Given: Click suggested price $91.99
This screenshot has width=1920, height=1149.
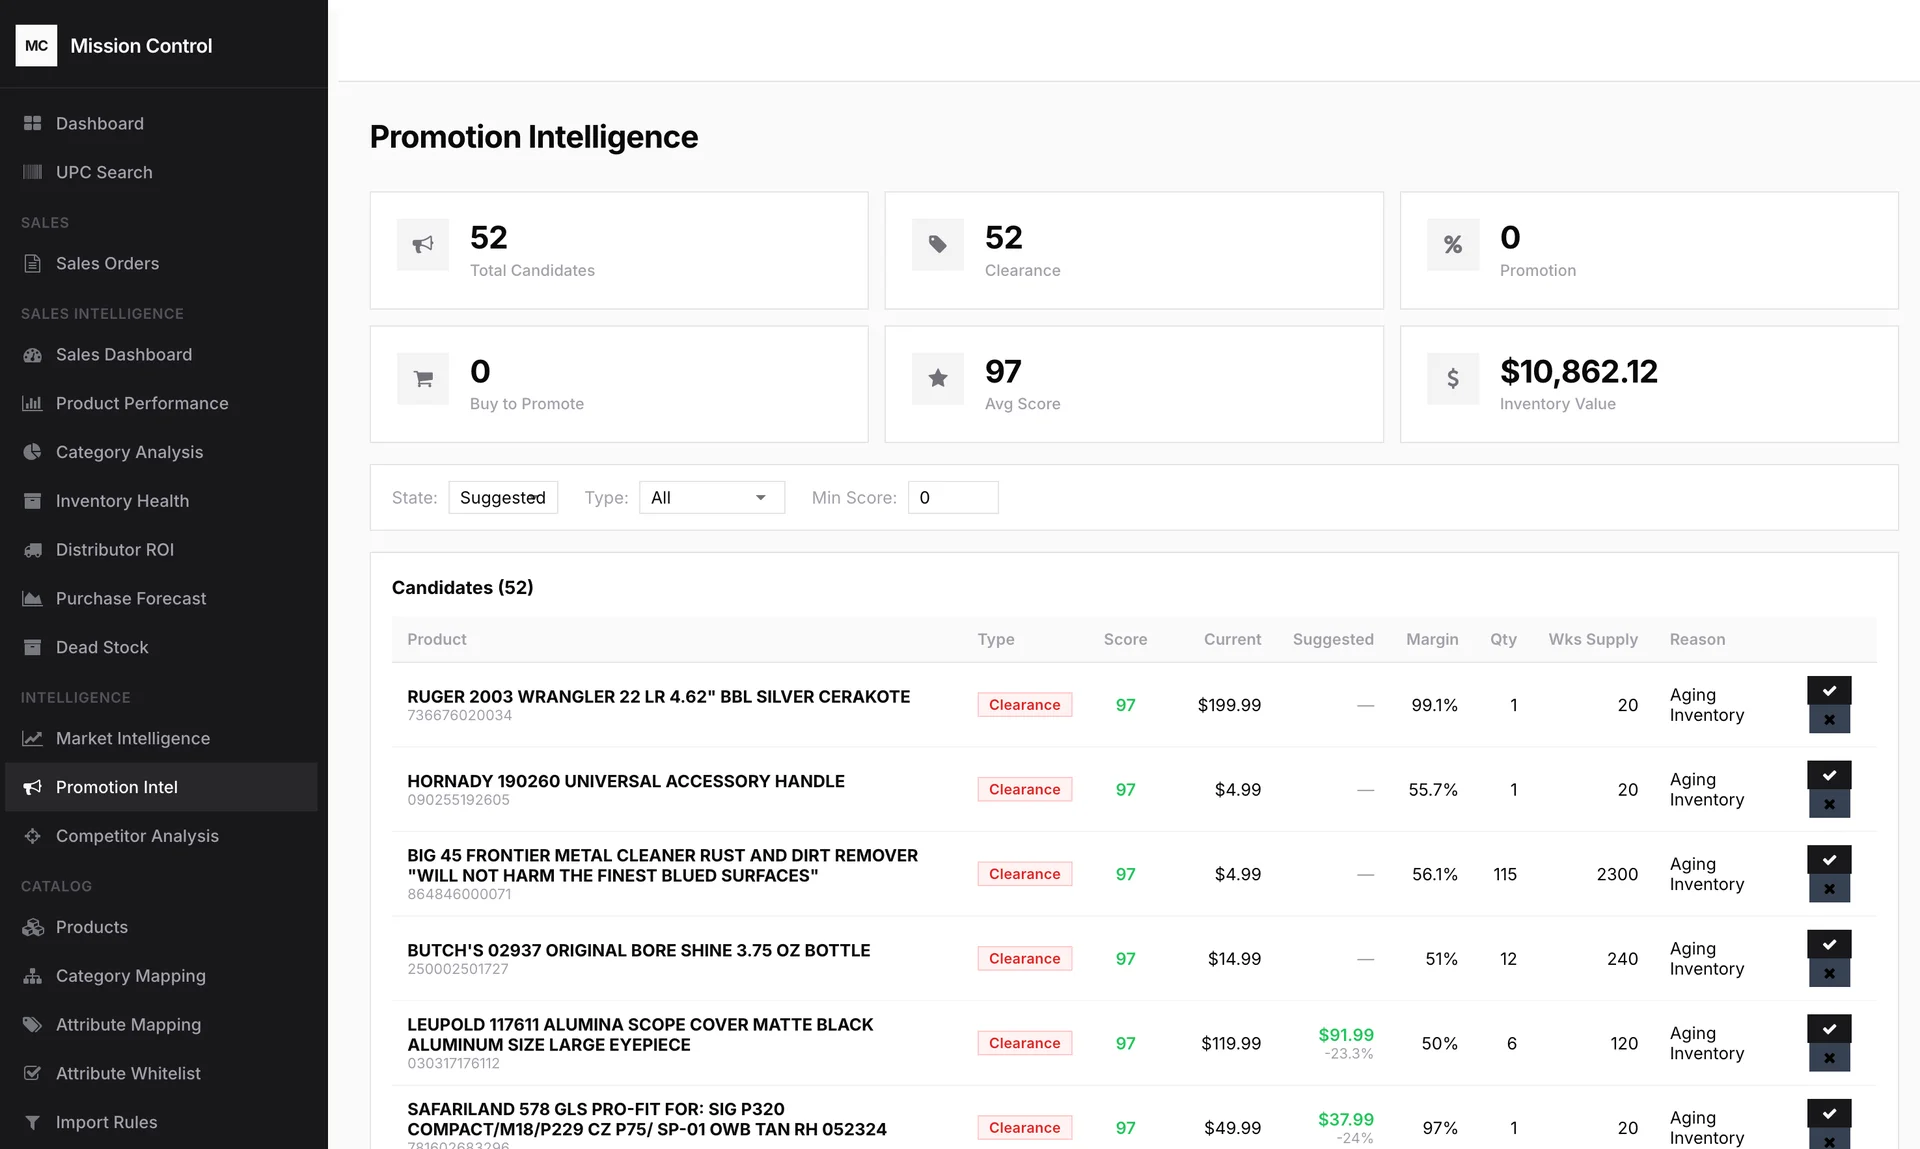Looking at the screenshot, I should click(1346, 1035).
